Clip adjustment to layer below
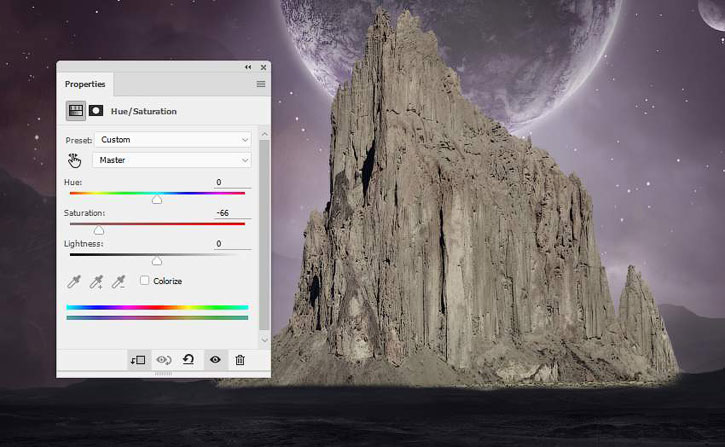Viewport: 725px width, 447px height. point(138,360)
